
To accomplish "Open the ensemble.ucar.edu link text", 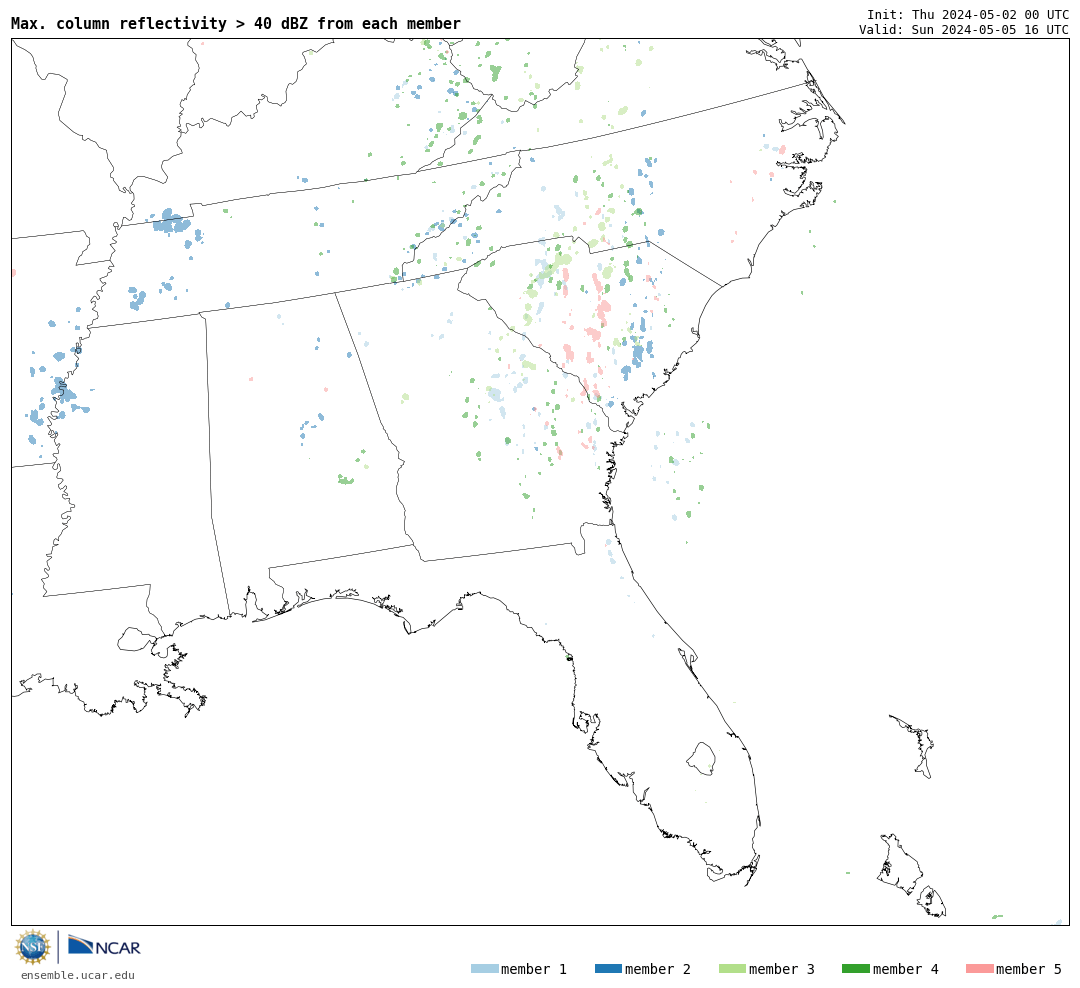I will (78, 975).
